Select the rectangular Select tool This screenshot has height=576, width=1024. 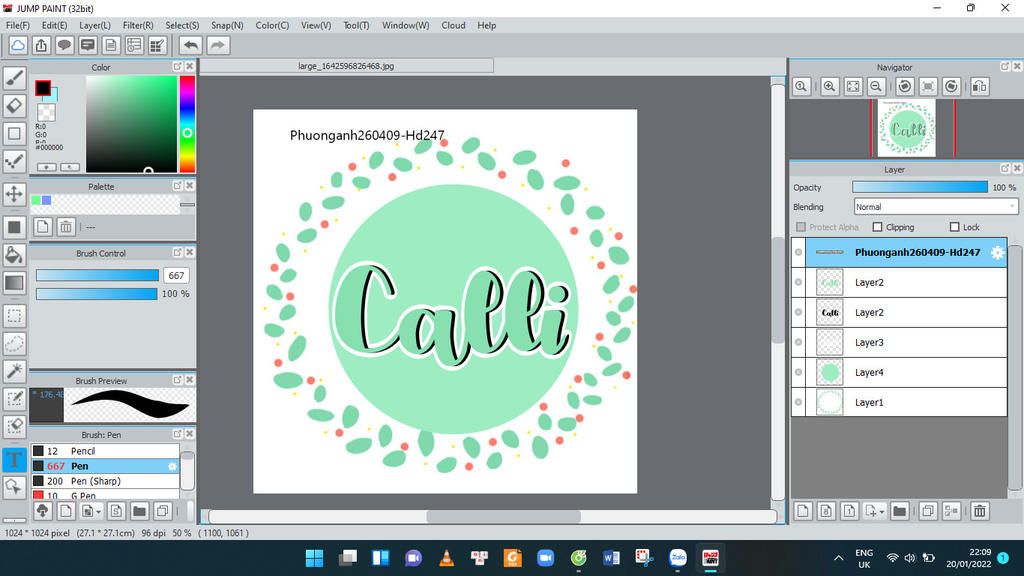[x=14, y=316]
